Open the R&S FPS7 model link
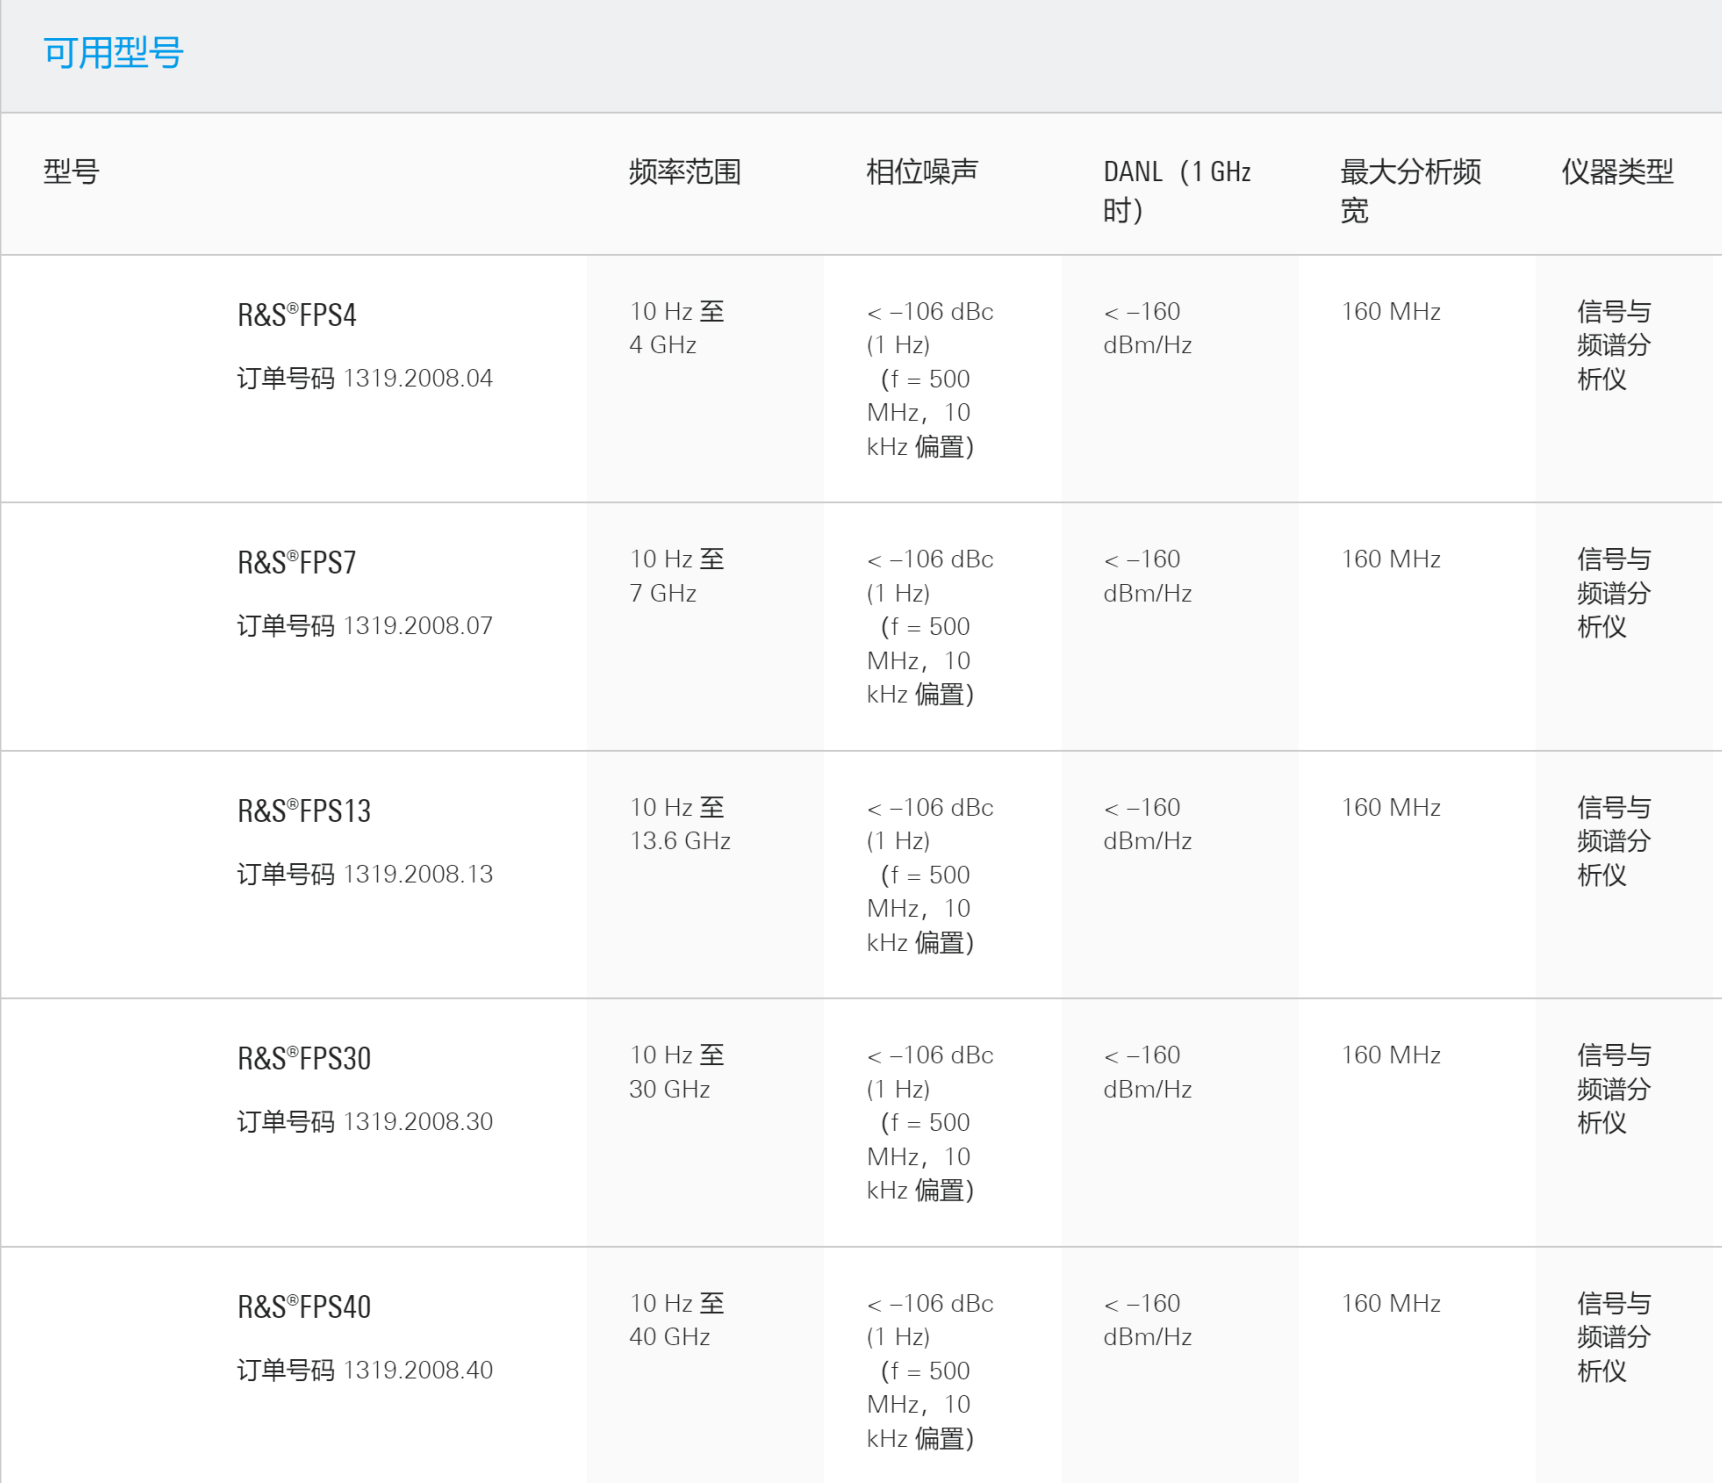Screen dimensions: 1724x1483 [x=297, y=563]
